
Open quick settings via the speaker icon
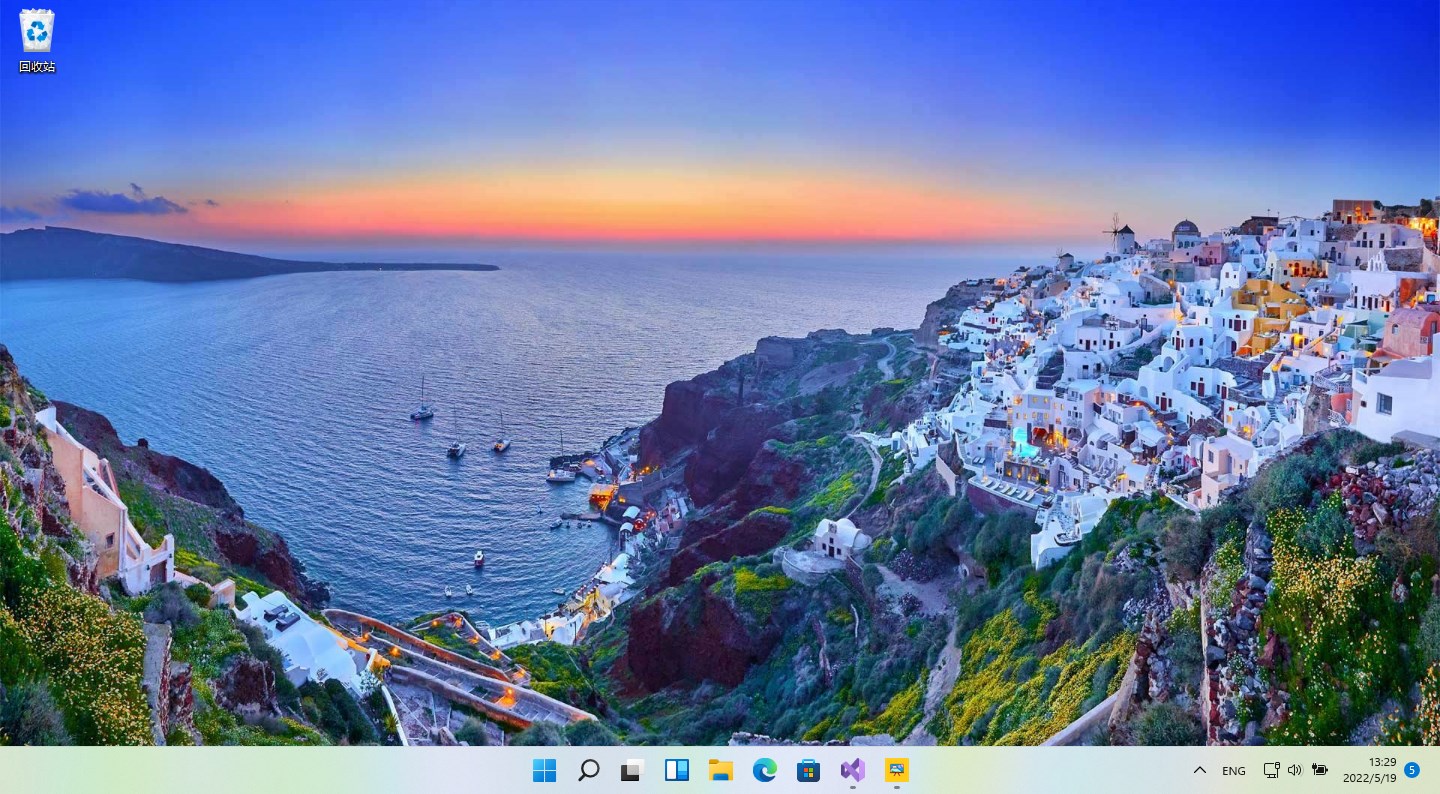(x=1294, y=770)
